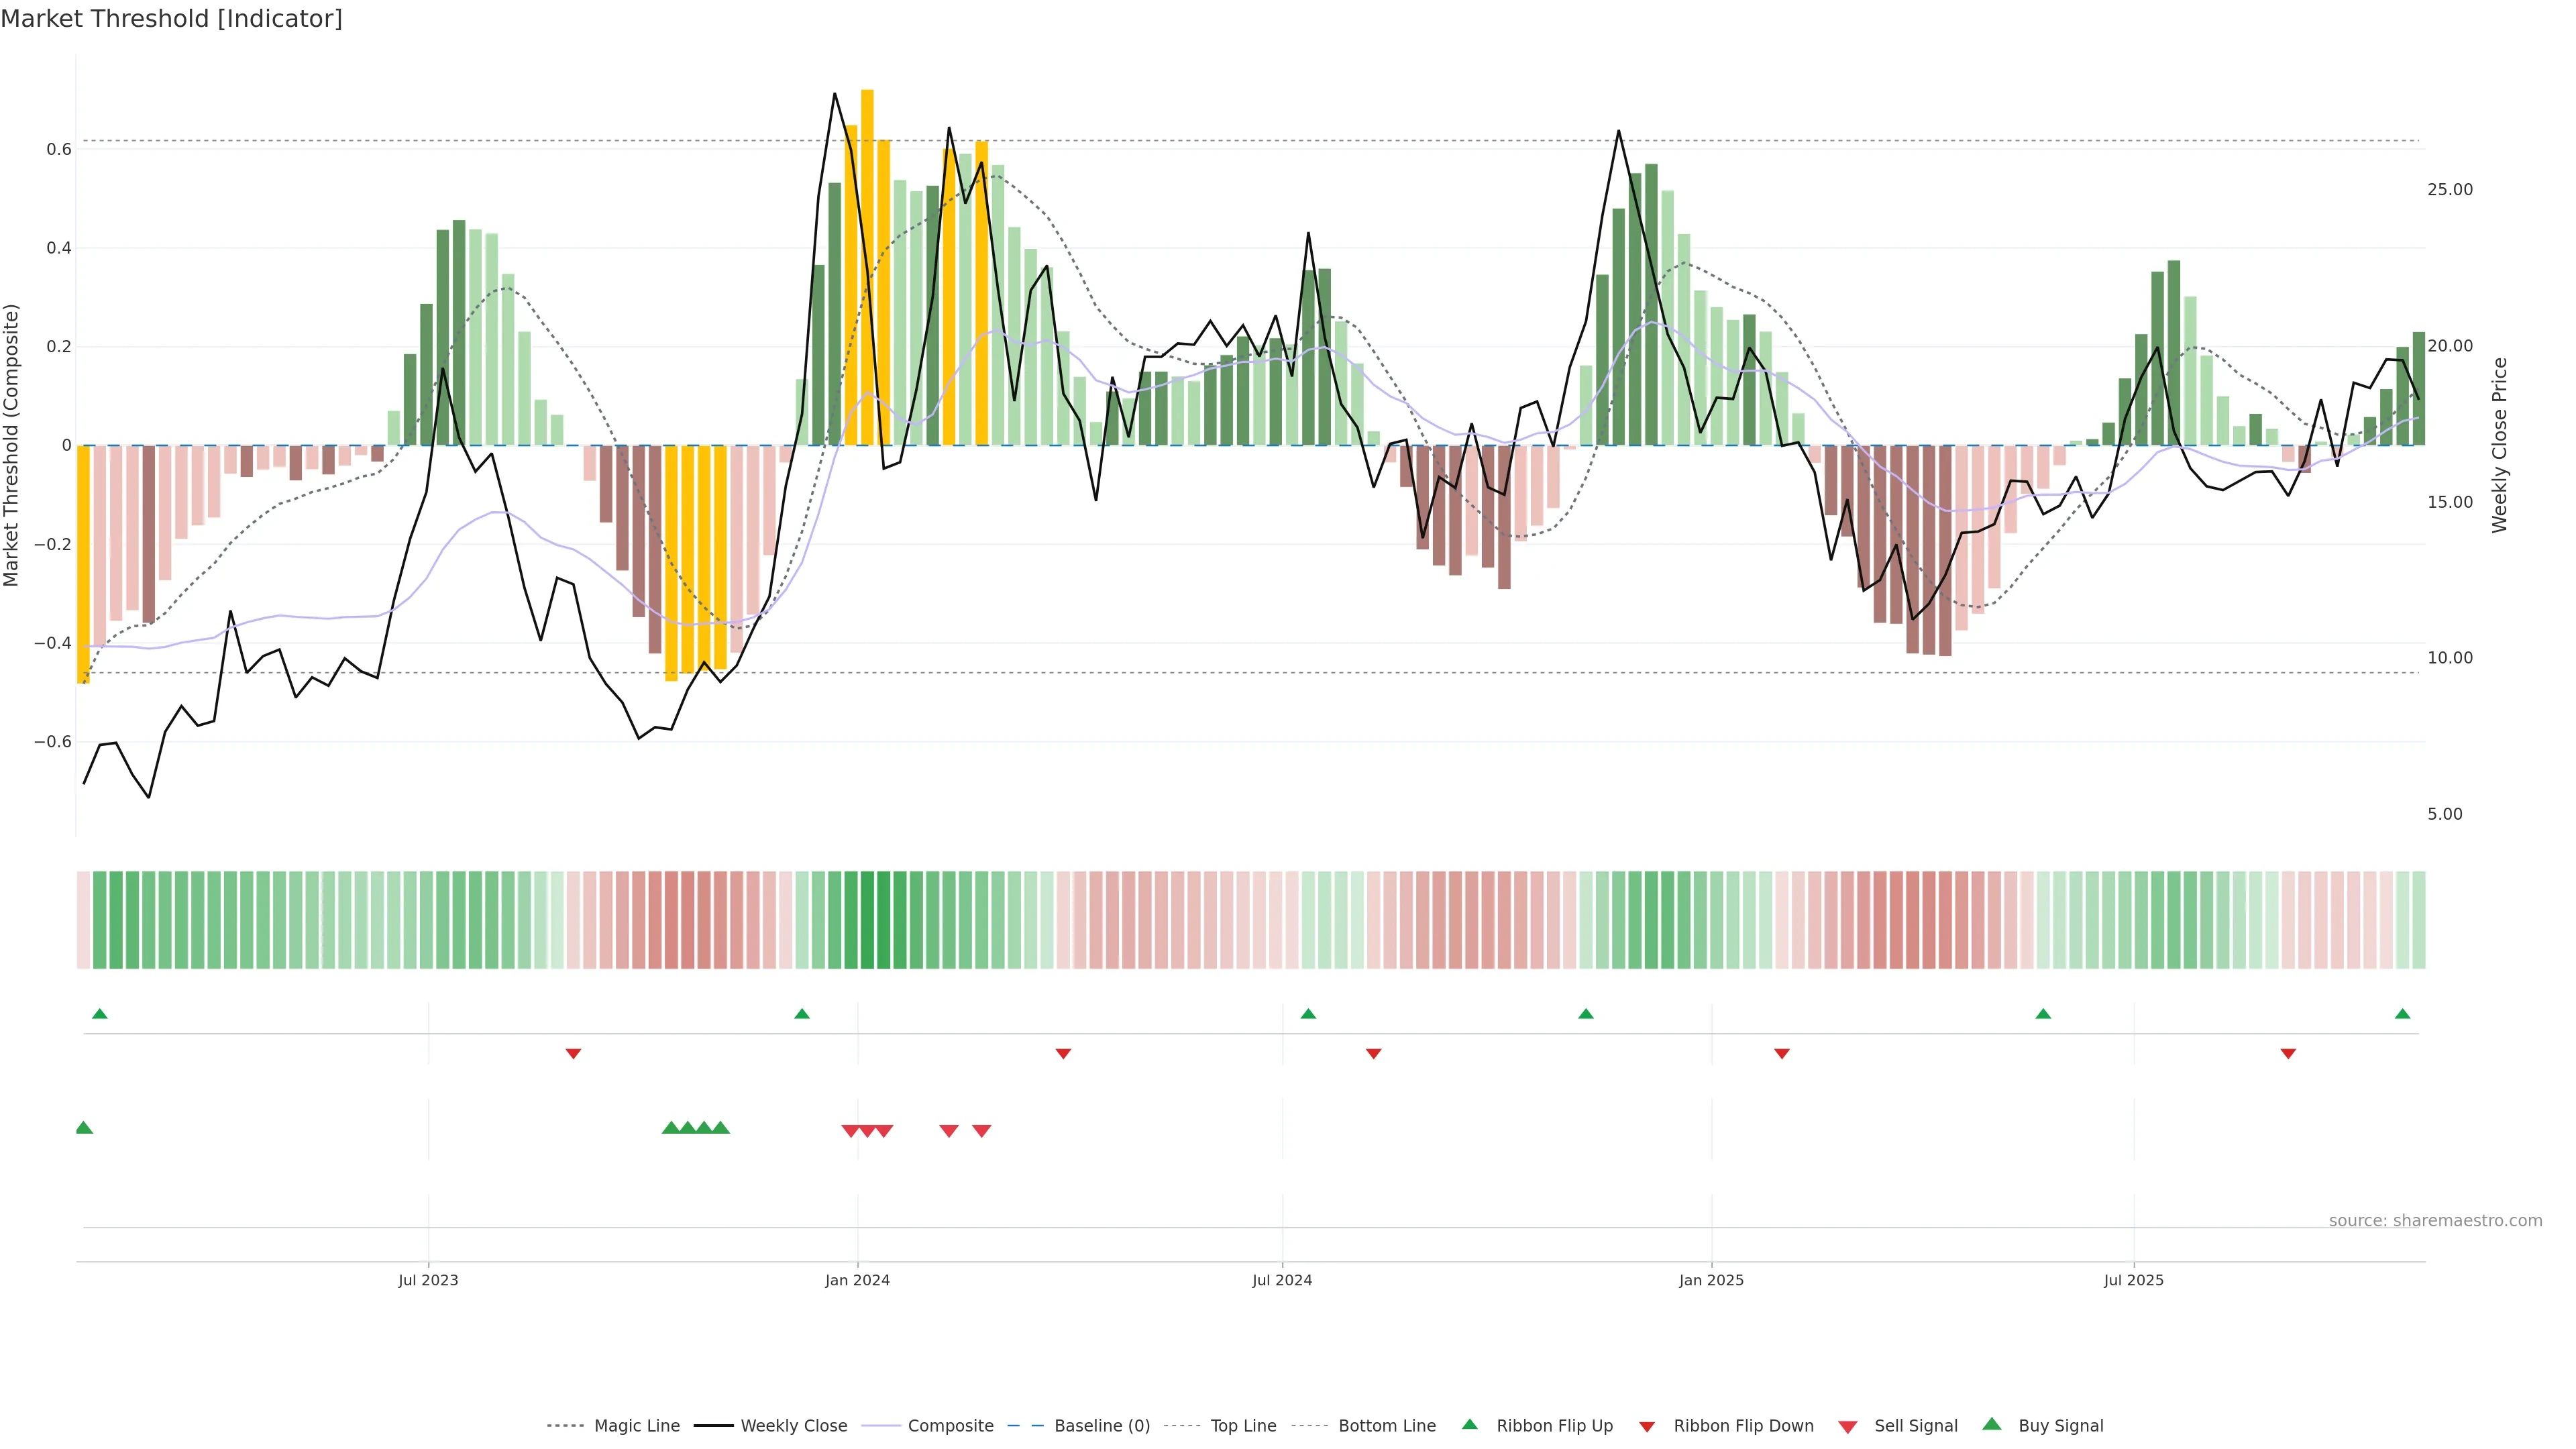Toggle the Top Line legend label
The height and width of the screenshot is (1449, 2576).
(x=1243, y=1426)
